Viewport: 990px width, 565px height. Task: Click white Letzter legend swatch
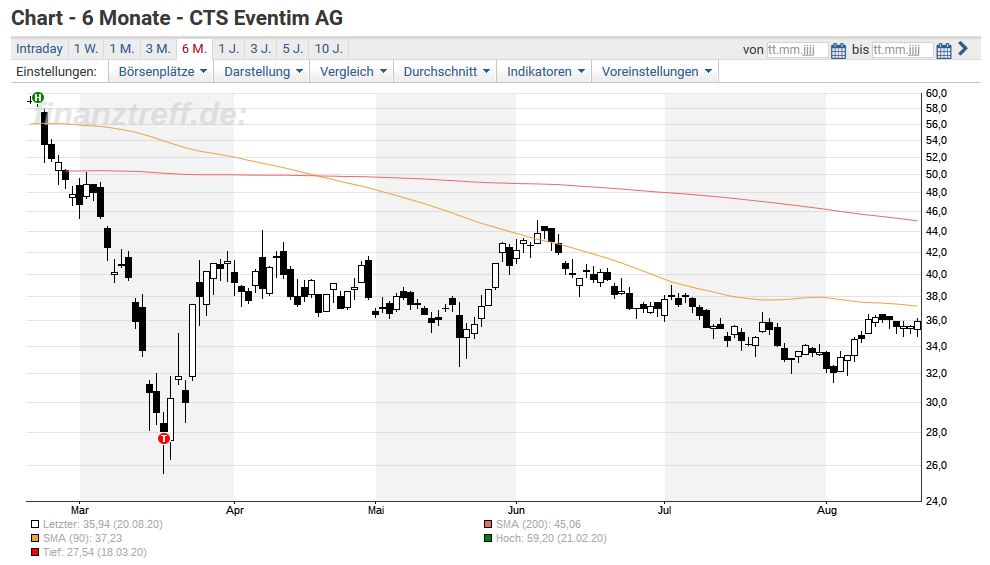point(35,524)
